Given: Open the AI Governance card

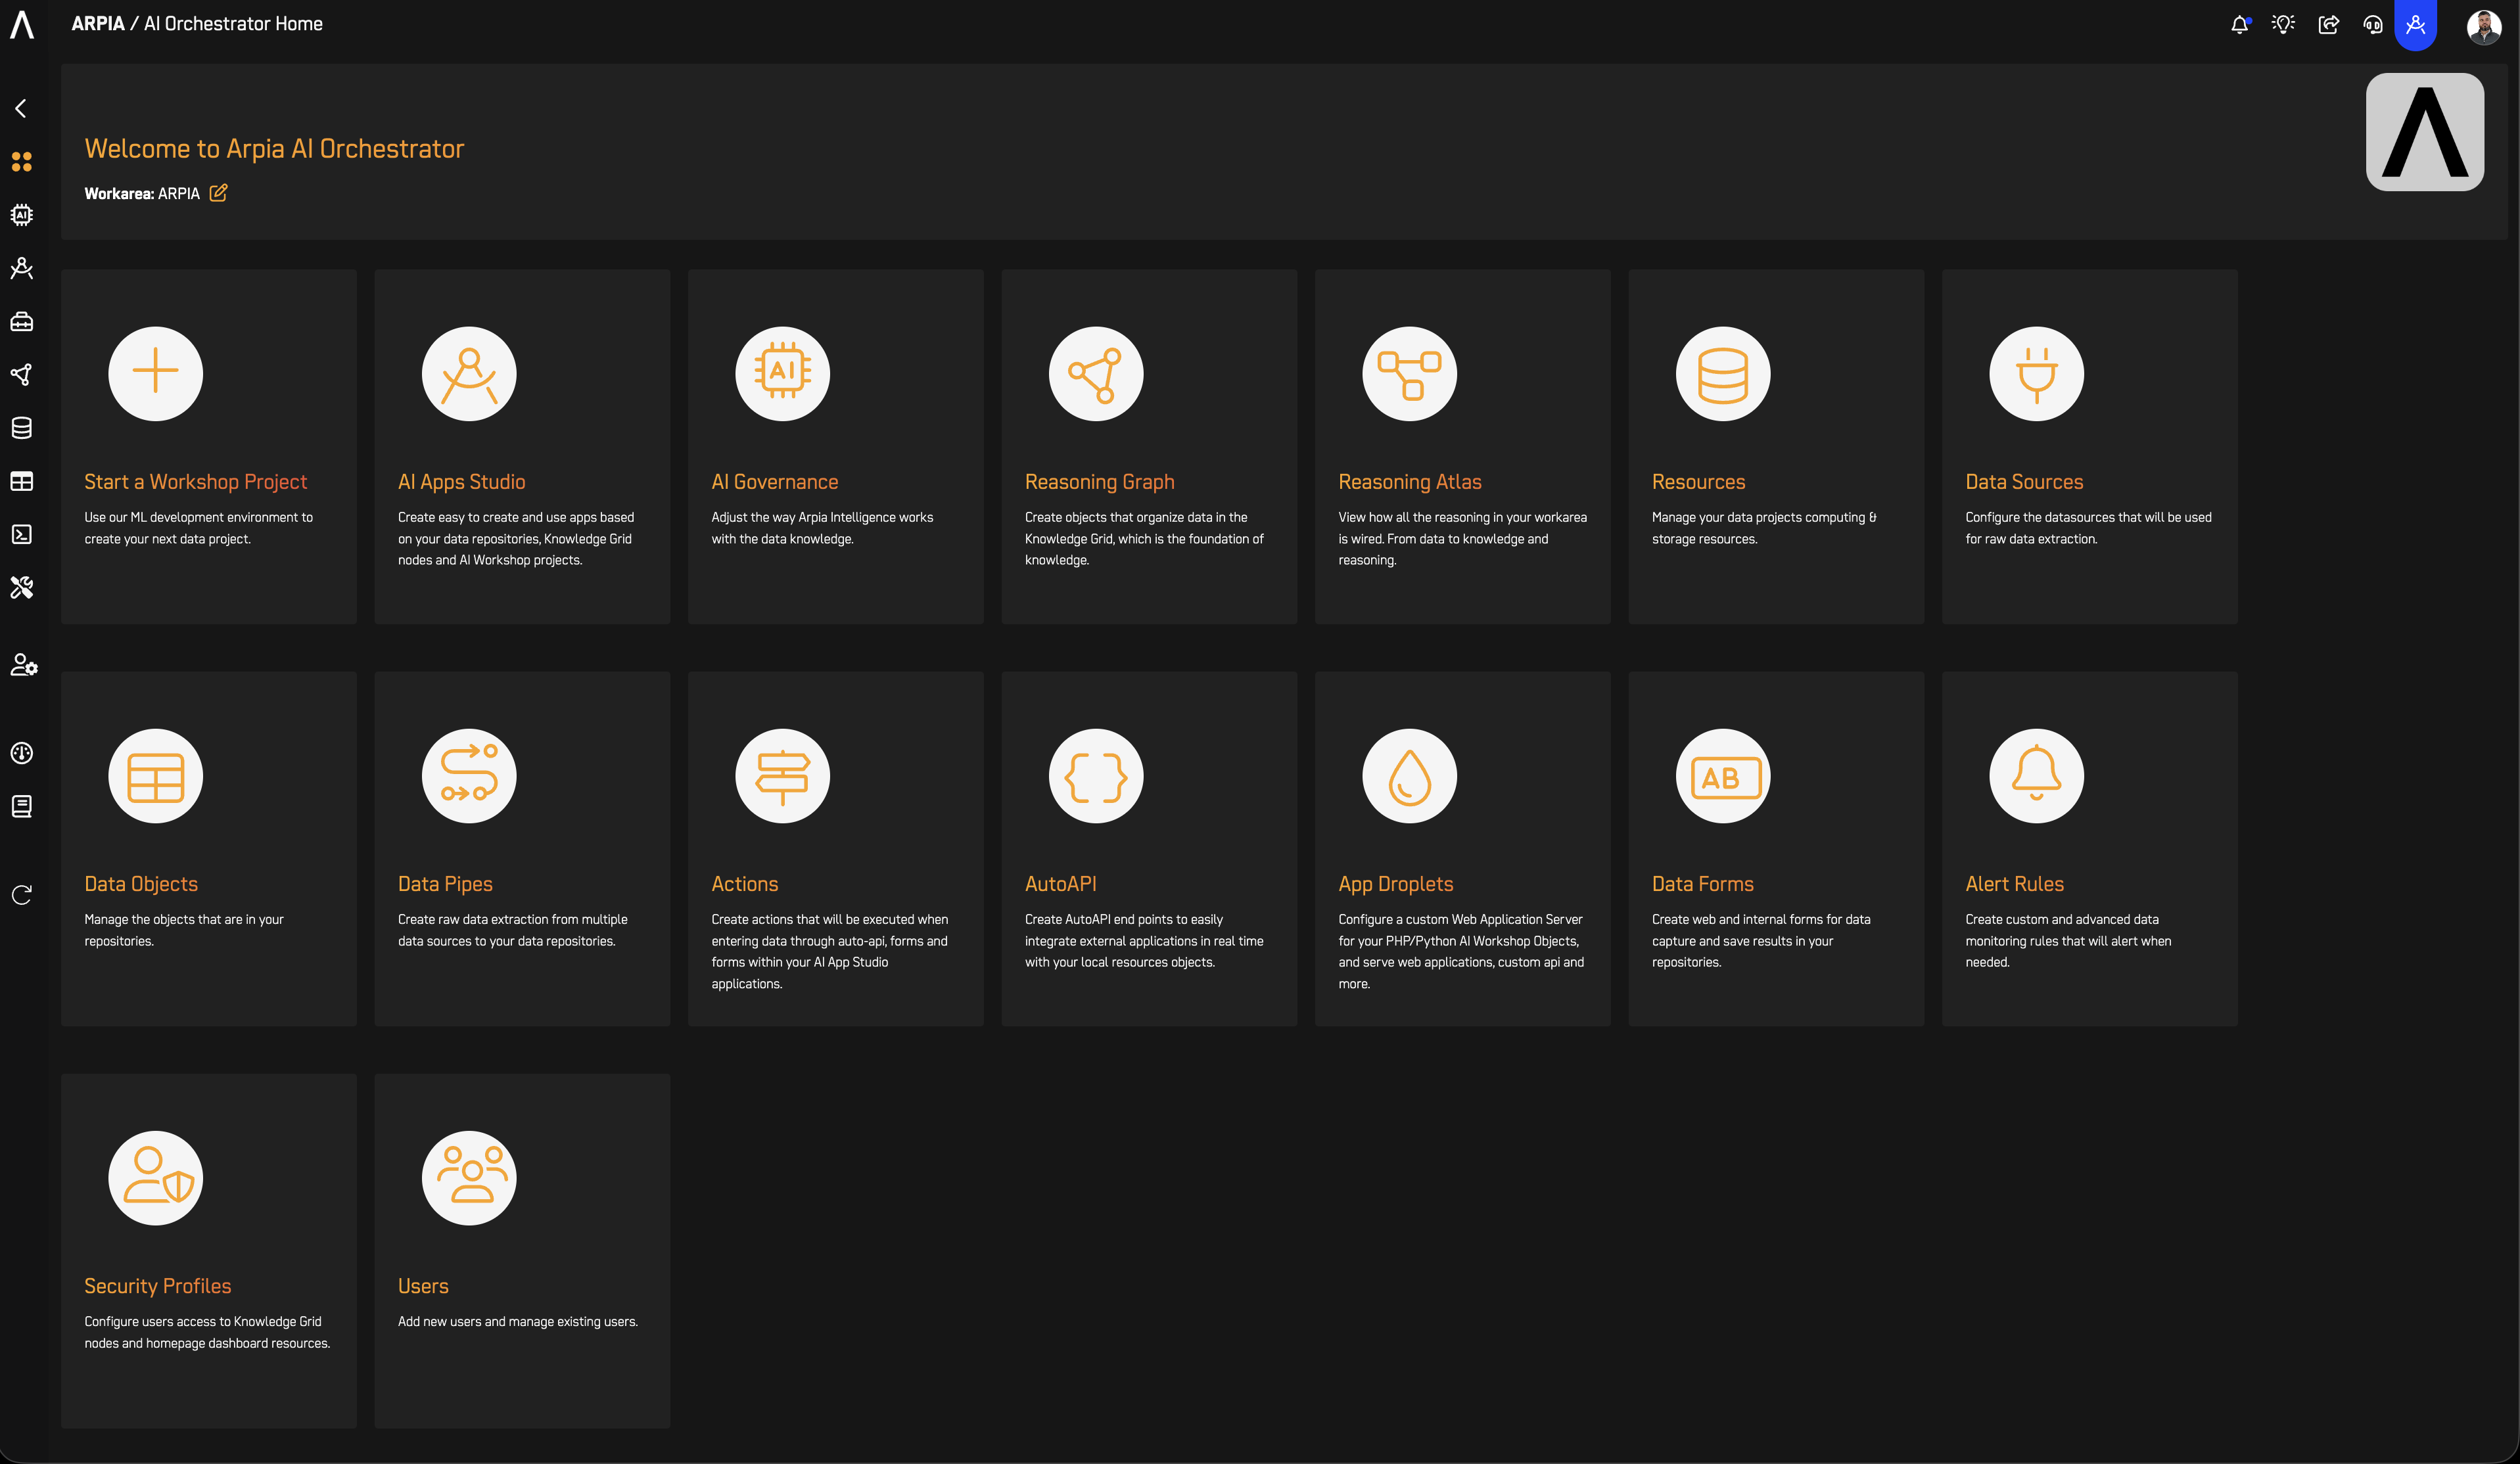Looking at the screenshot, I should pos(835,446).
